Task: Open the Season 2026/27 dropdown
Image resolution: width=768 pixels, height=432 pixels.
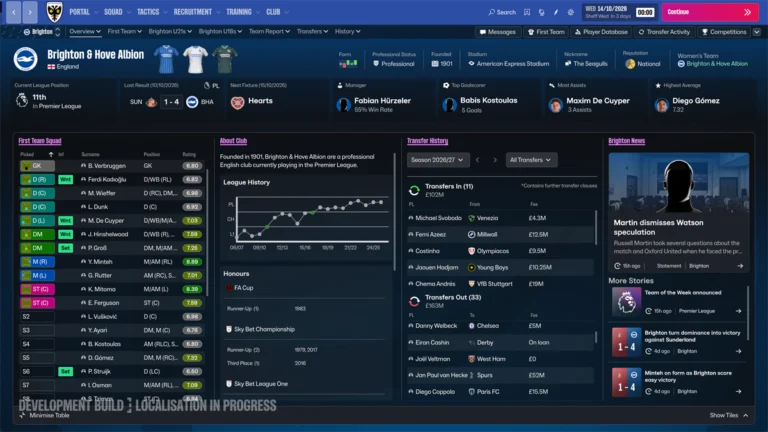Action: coord(437,160)
